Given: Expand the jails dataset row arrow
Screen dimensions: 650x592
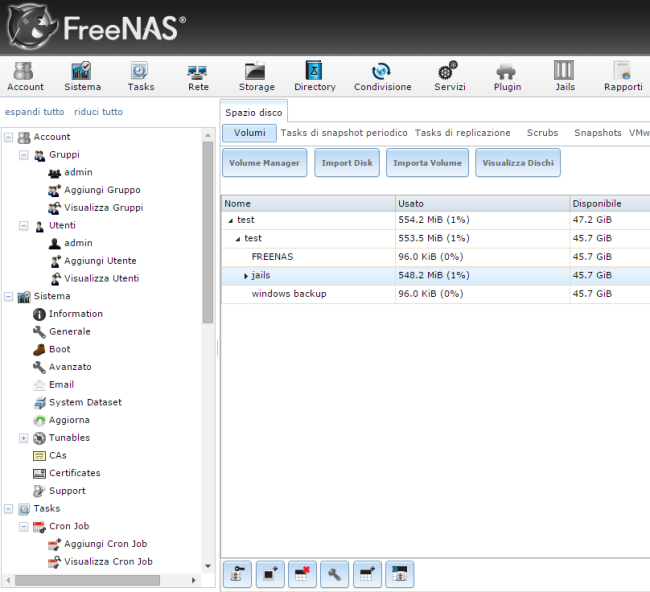Looking at the screenshot, I should click(245, 276).
